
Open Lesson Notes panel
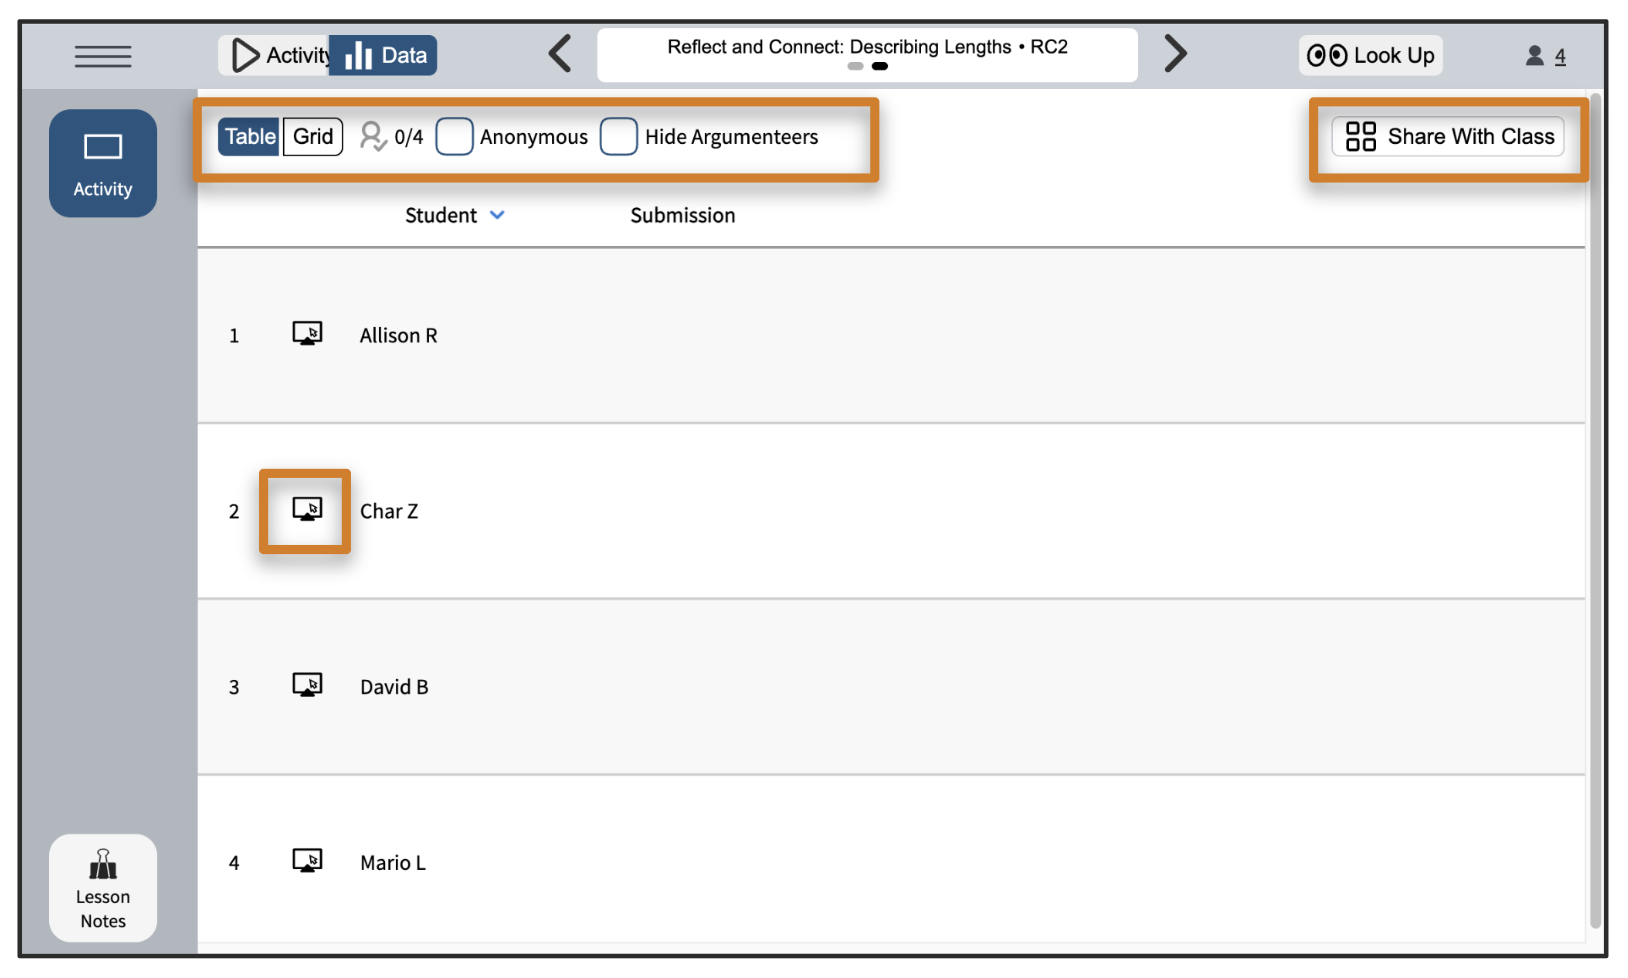tap(103, 888)
